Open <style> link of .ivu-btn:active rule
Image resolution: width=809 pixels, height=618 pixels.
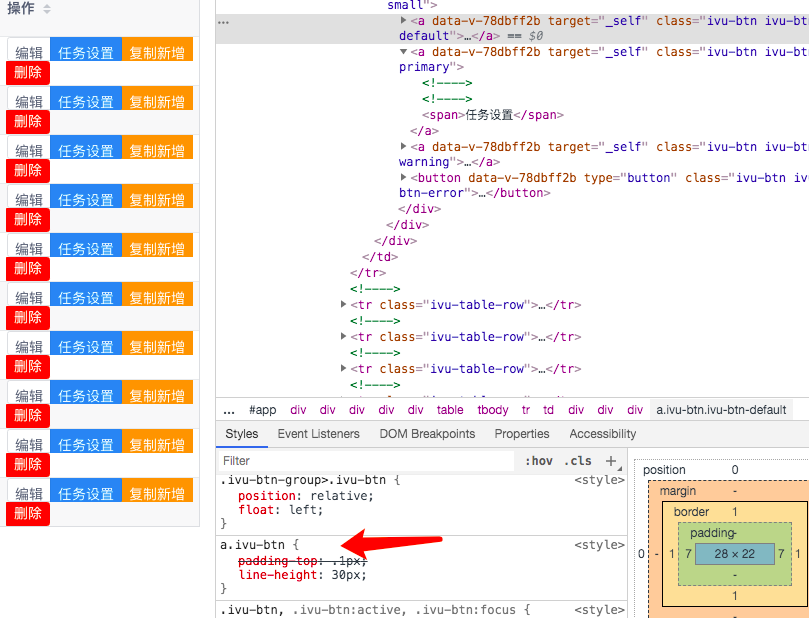click(x=599, y=610)
